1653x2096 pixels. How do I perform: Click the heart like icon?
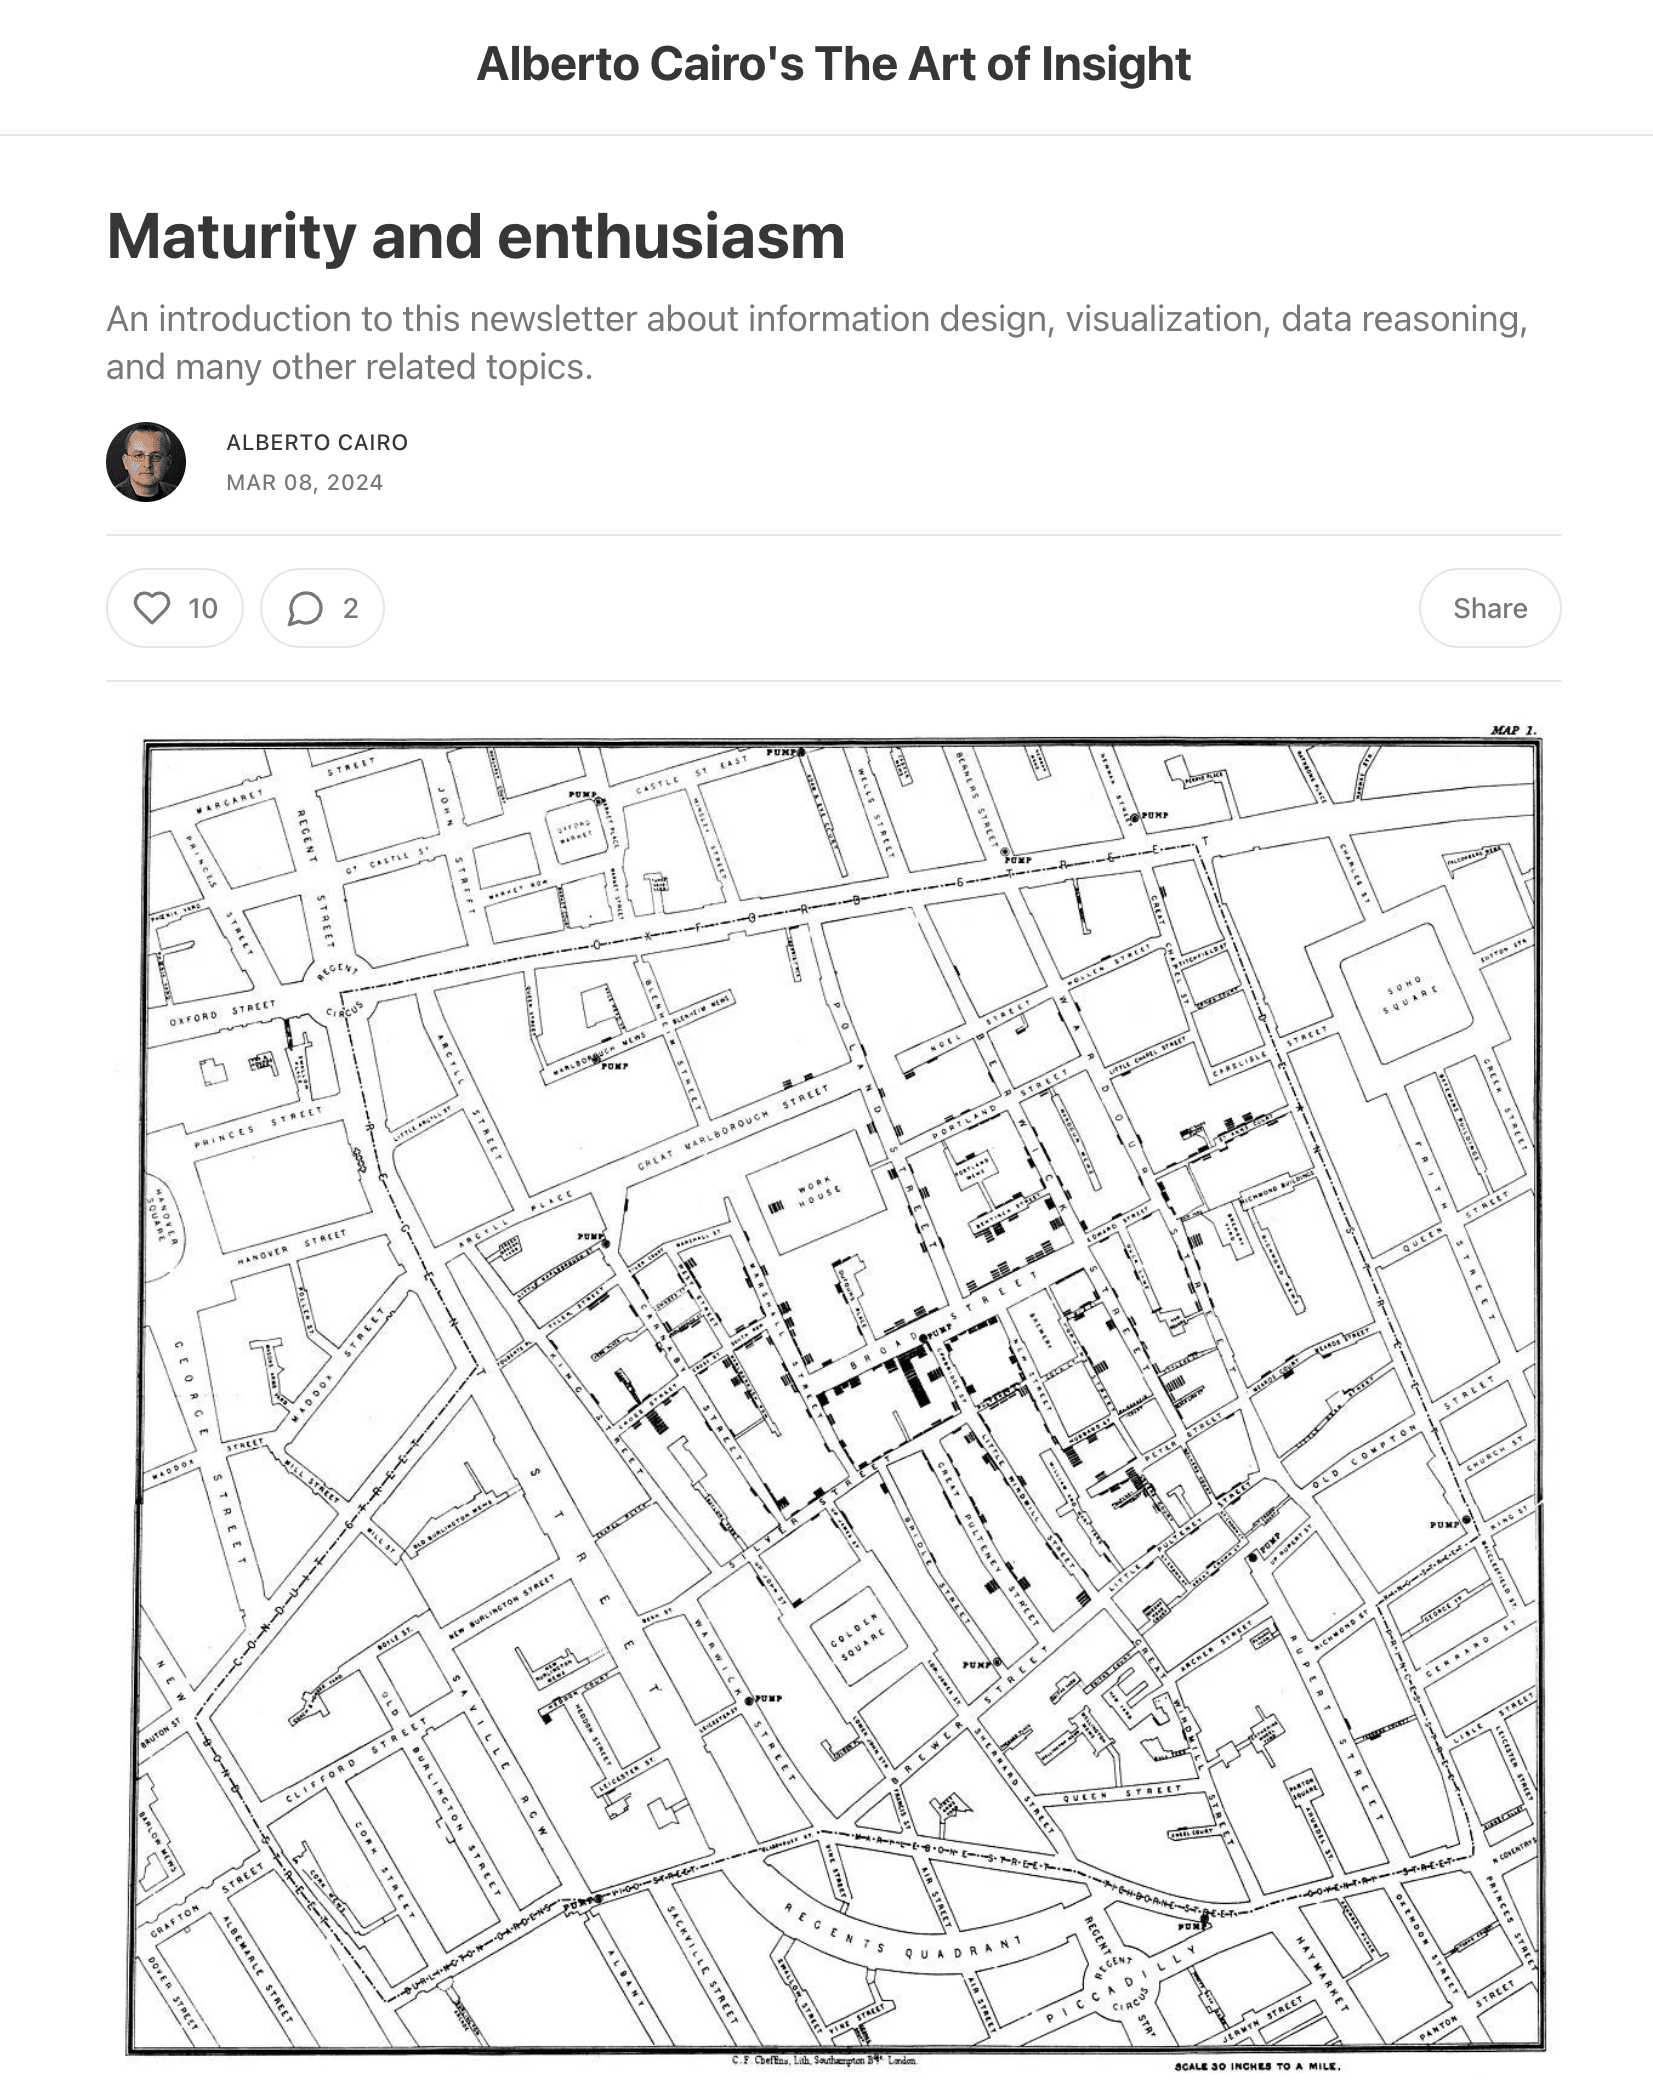(152, 608)
